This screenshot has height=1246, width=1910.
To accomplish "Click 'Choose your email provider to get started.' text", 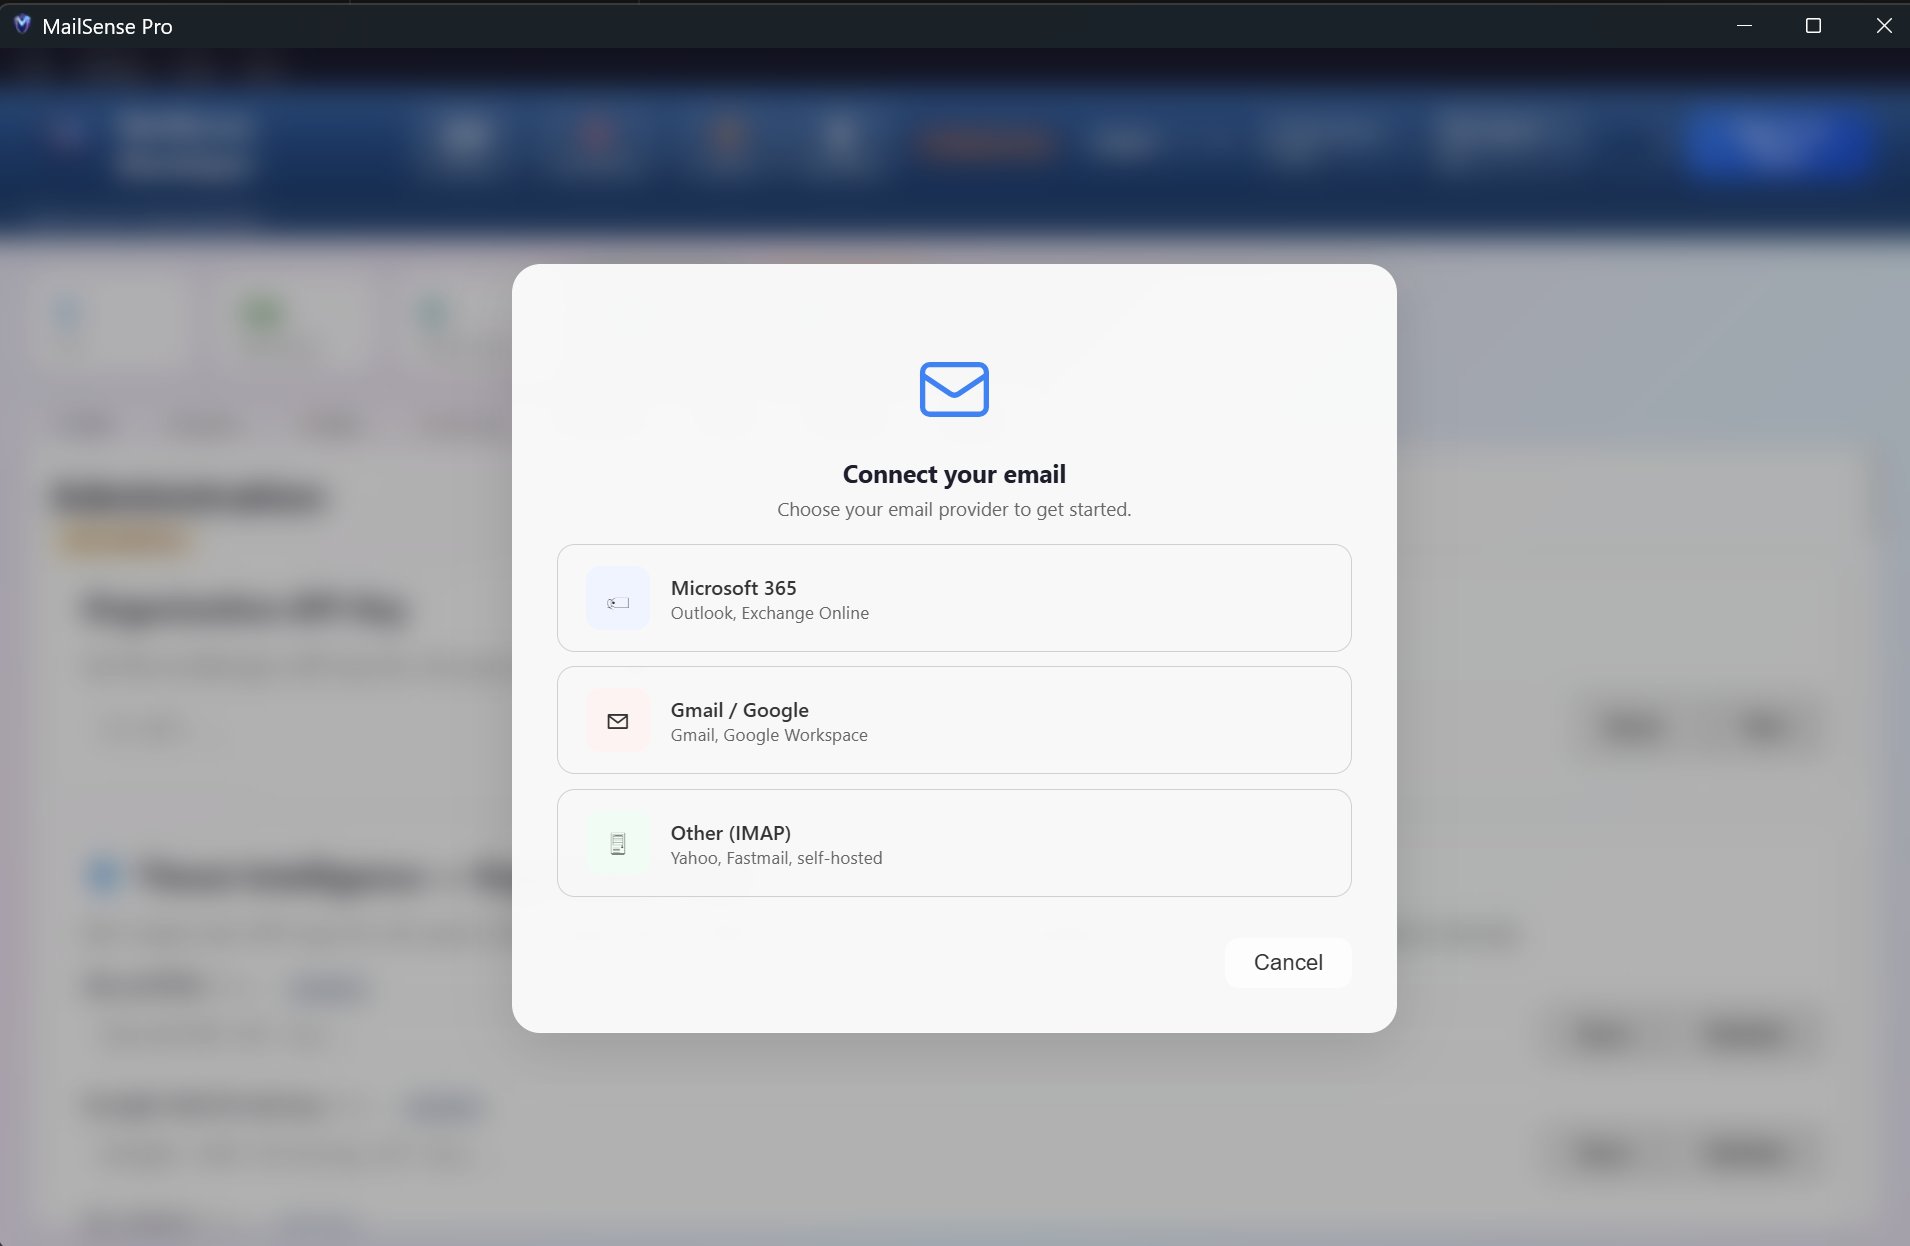I will (x=954, y=509).
